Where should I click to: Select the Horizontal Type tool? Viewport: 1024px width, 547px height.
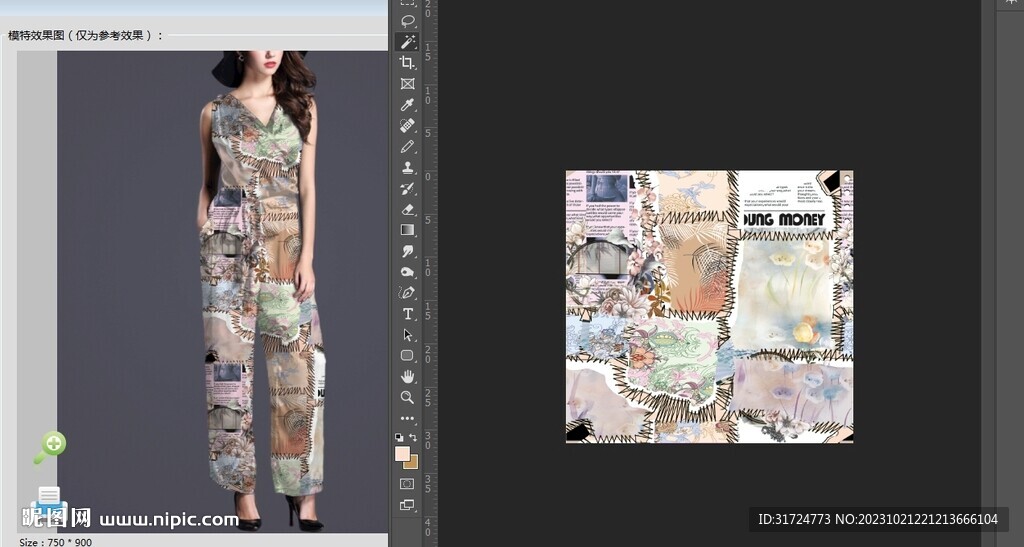point(407,314)
